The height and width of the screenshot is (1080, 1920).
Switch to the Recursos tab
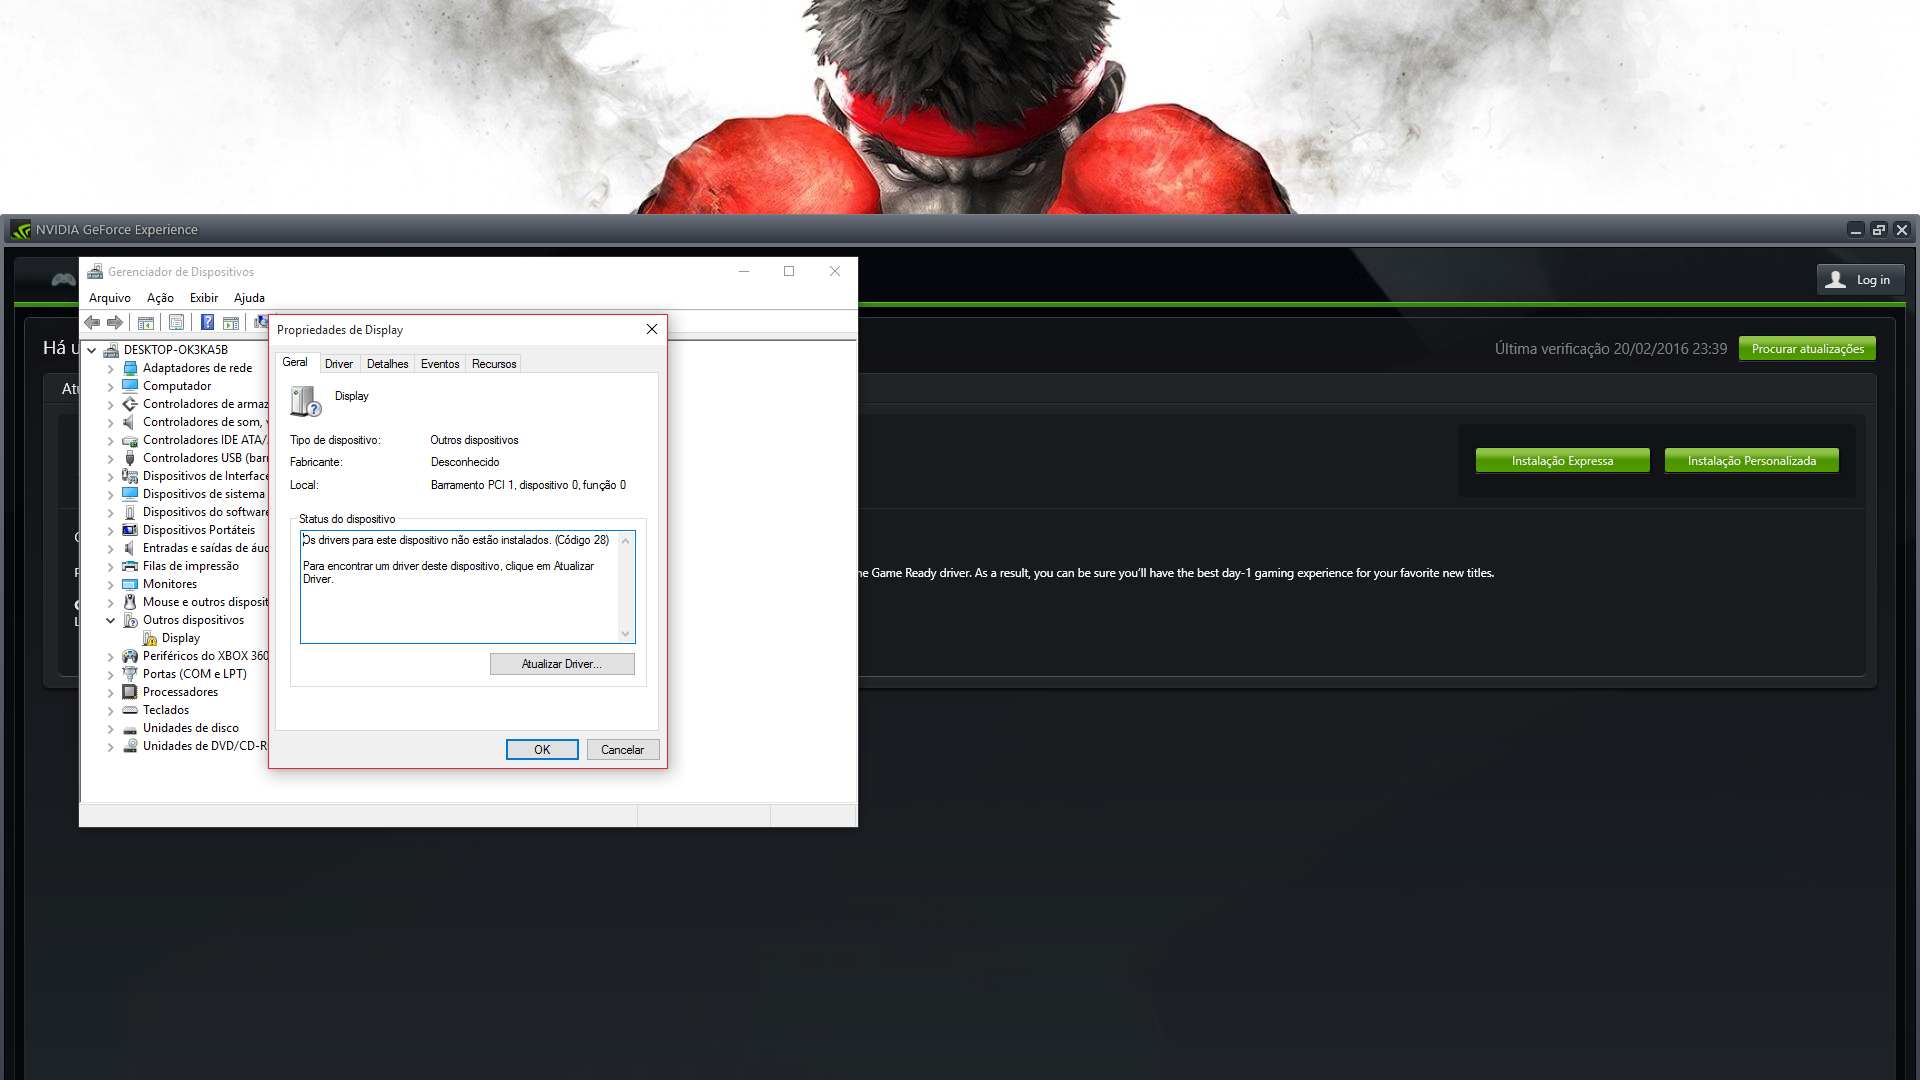(494, 364)
